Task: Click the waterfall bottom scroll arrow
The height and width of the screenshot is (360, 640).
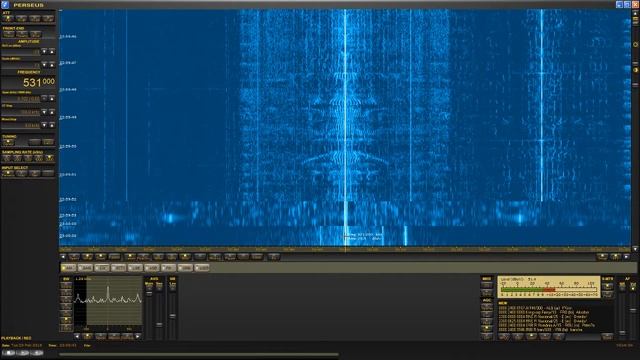Action: 635,249
